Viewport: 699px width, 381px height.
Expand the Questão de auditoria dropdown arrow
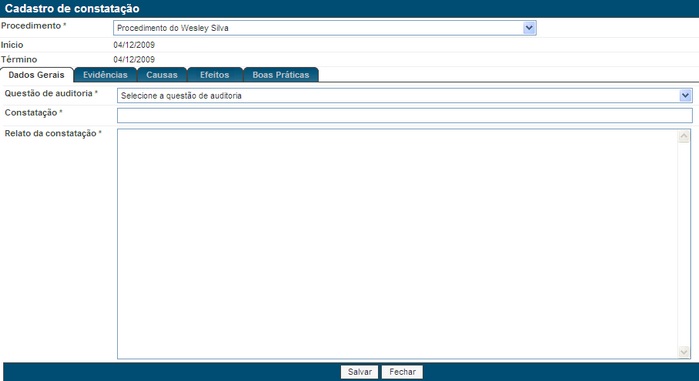685,95
